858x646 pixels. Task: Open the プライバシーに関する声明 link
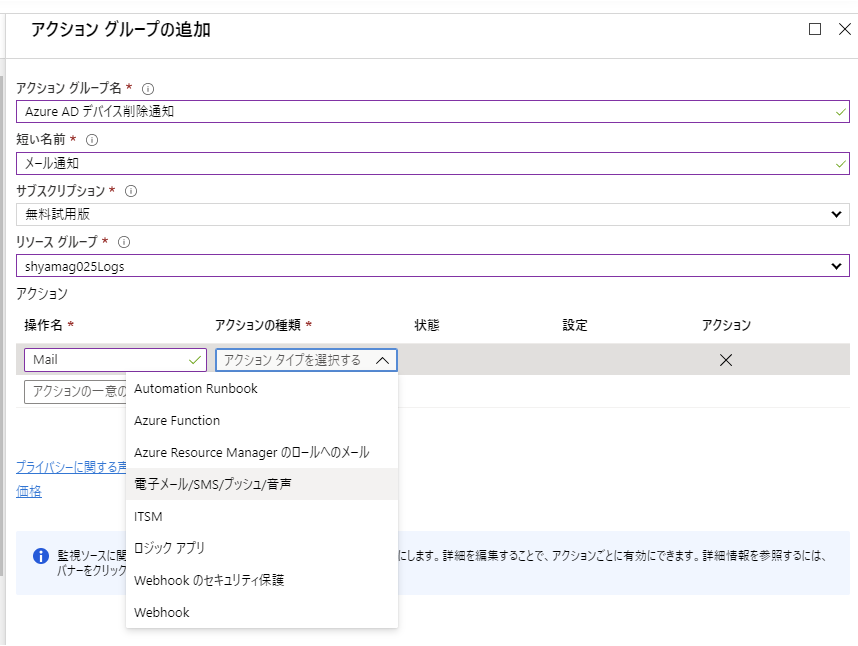click(71, 467)
